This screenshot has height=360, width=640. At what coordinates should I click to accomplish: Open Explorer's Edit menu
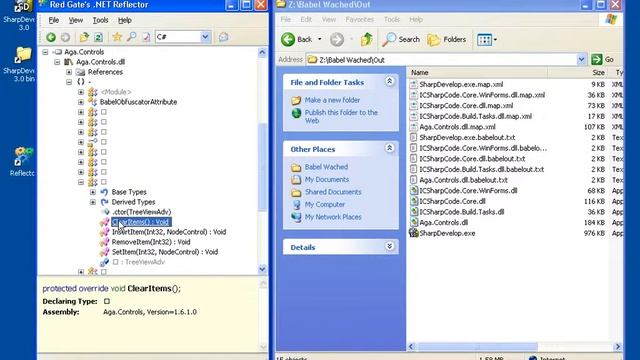[x=306, y=19]
